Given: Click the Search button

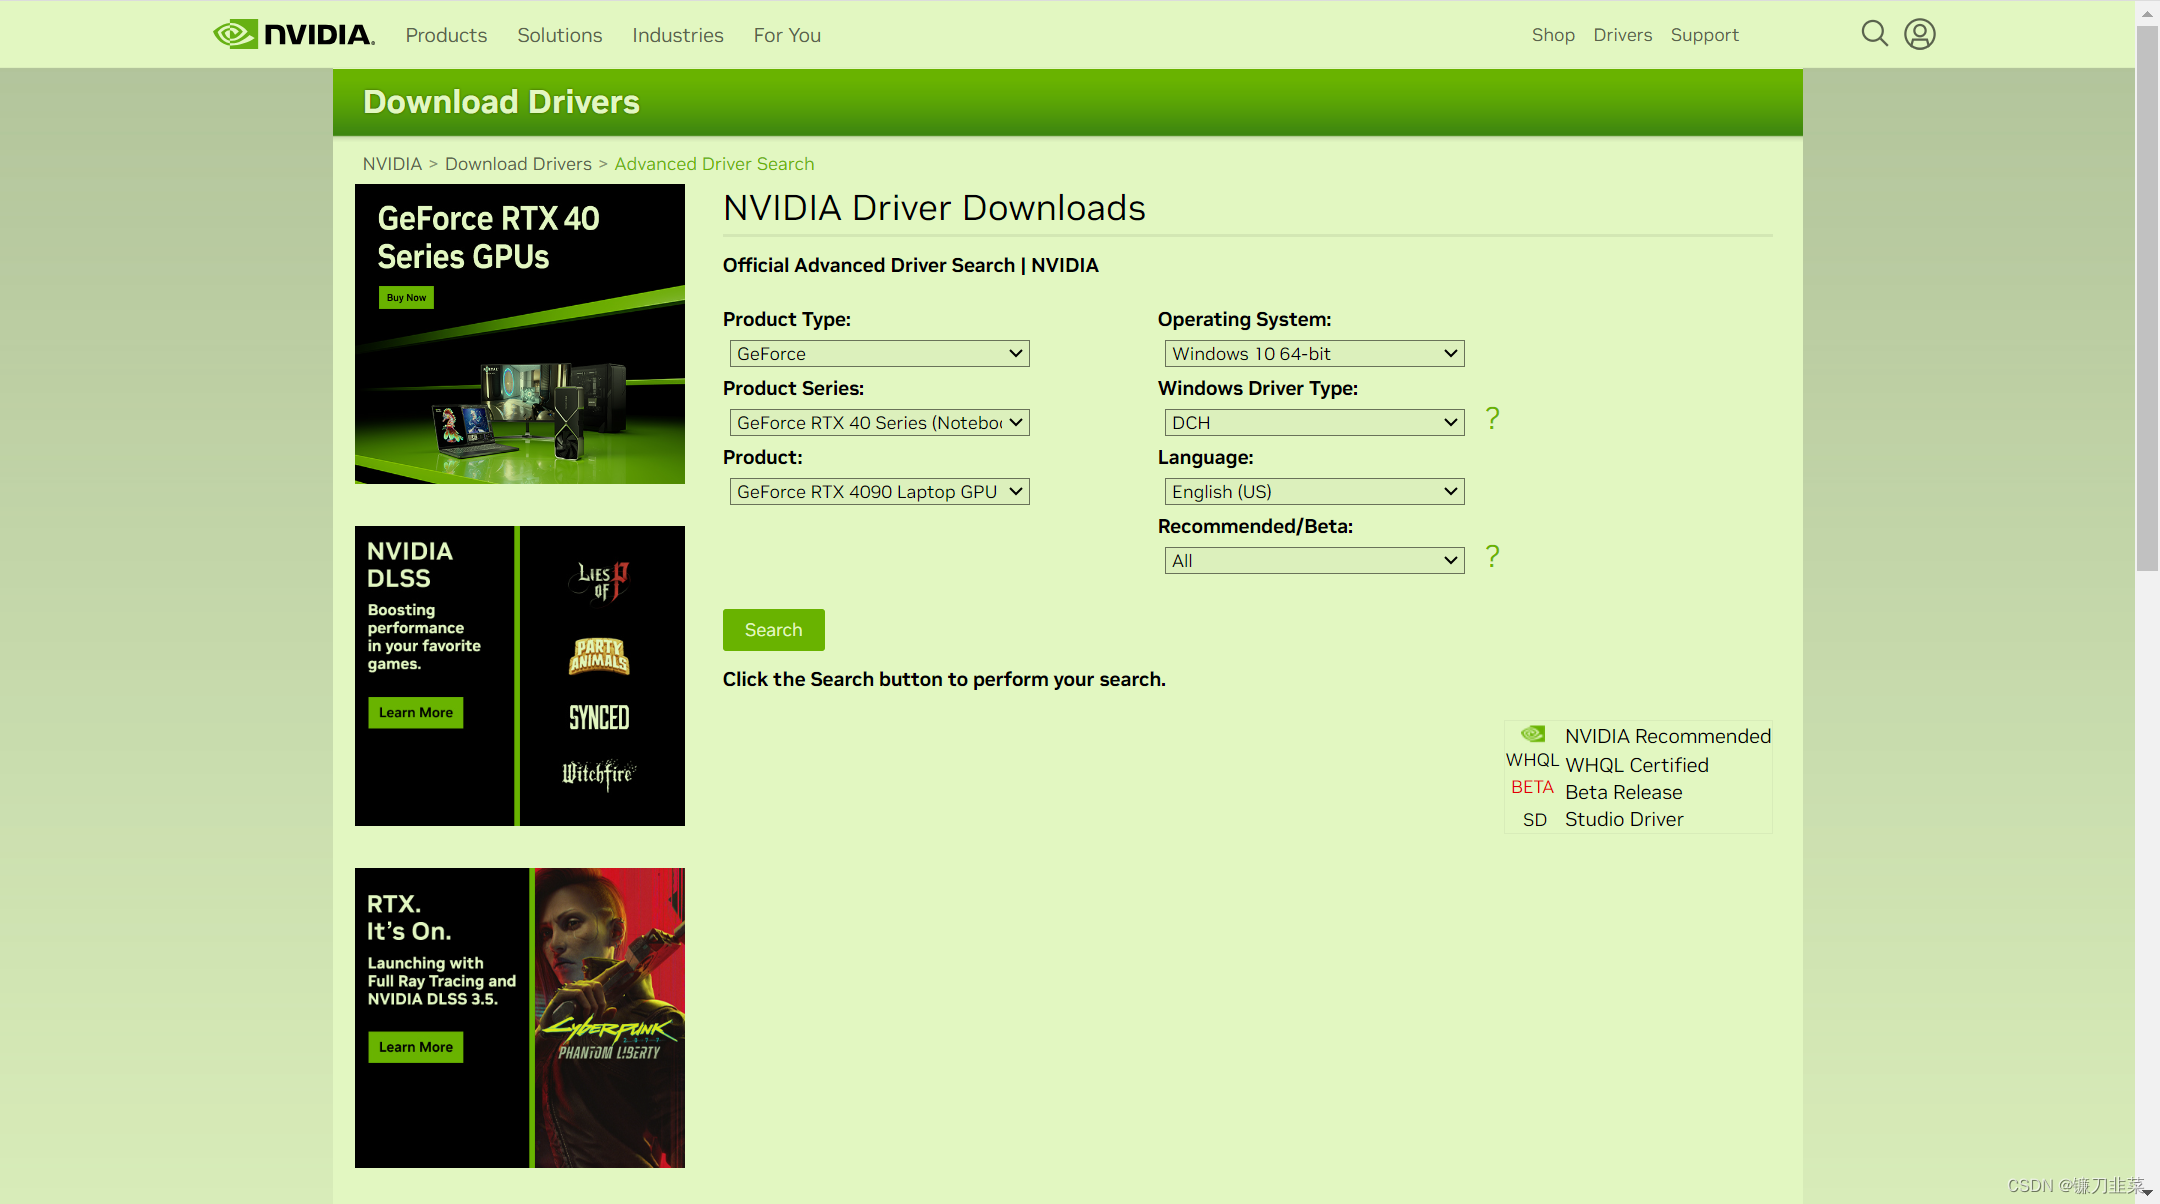Looking at the screenshot, I should coord(774,629).
